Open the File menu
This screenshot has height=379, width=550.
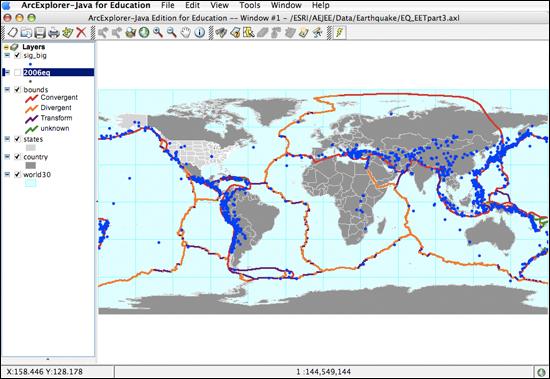tap(168, 5)
